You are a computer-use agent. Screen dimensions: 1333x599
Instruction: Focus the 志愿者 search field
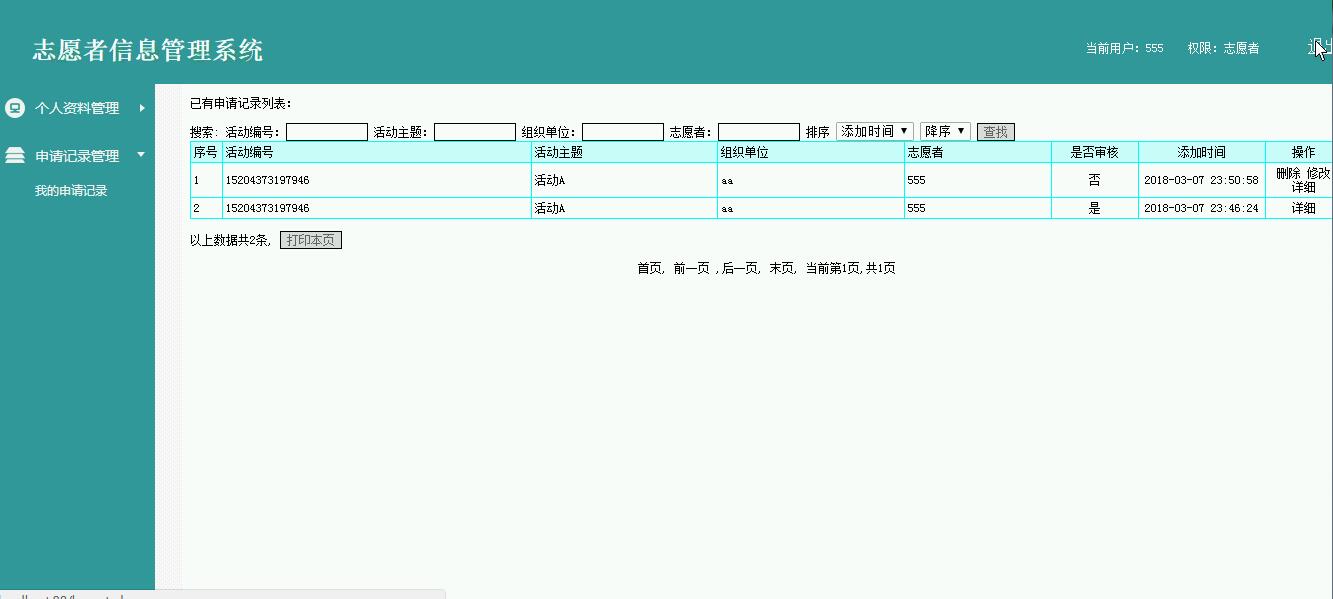click(759, 132)
